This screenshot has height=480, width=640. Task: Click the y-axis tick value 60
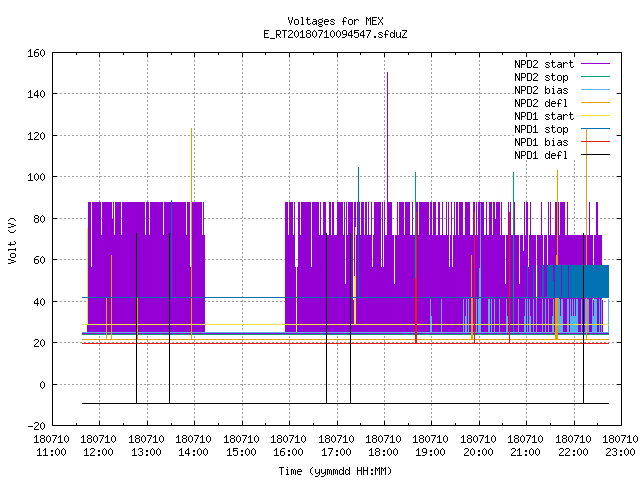[x=39, y=260]
